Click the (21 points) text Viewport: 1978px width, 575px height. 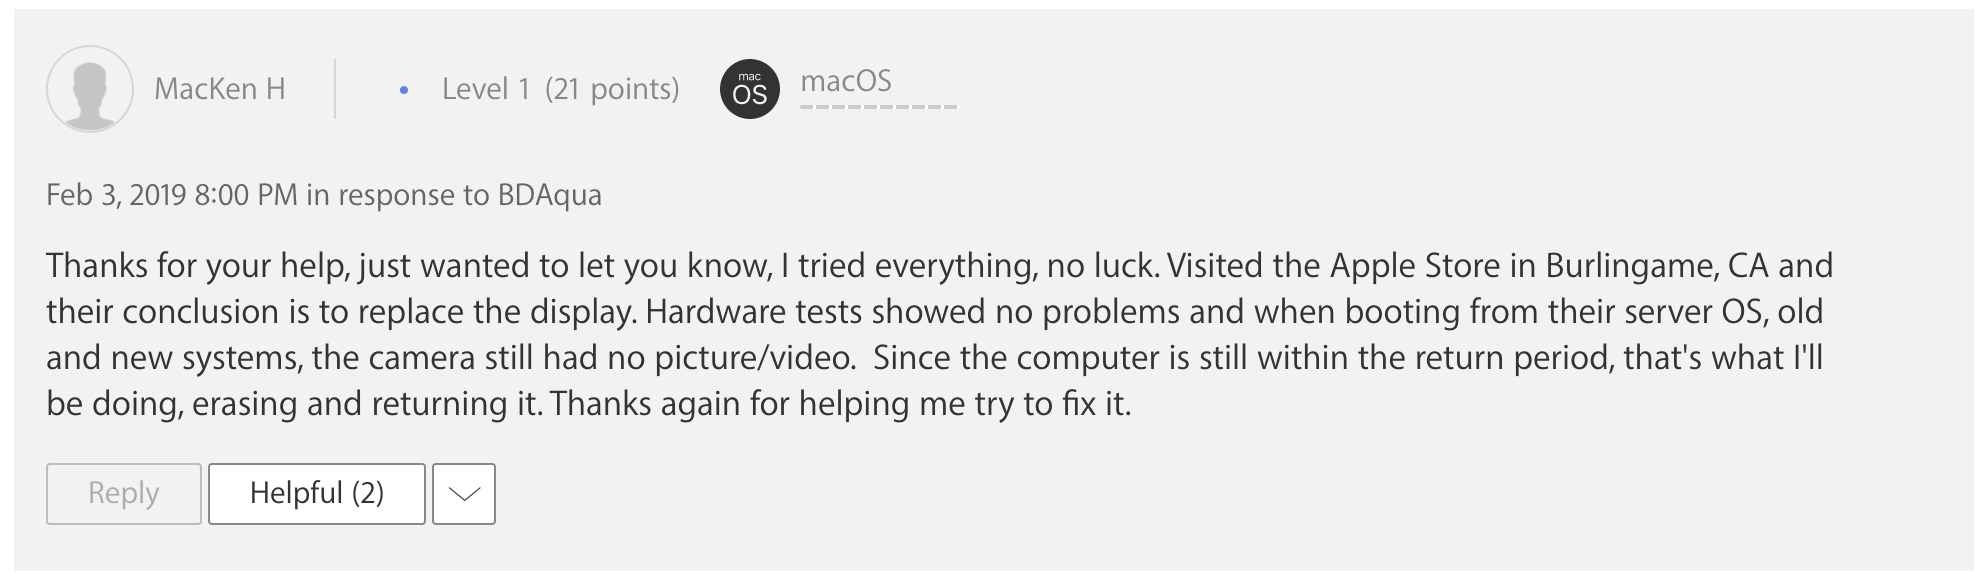tap(612, 89)
